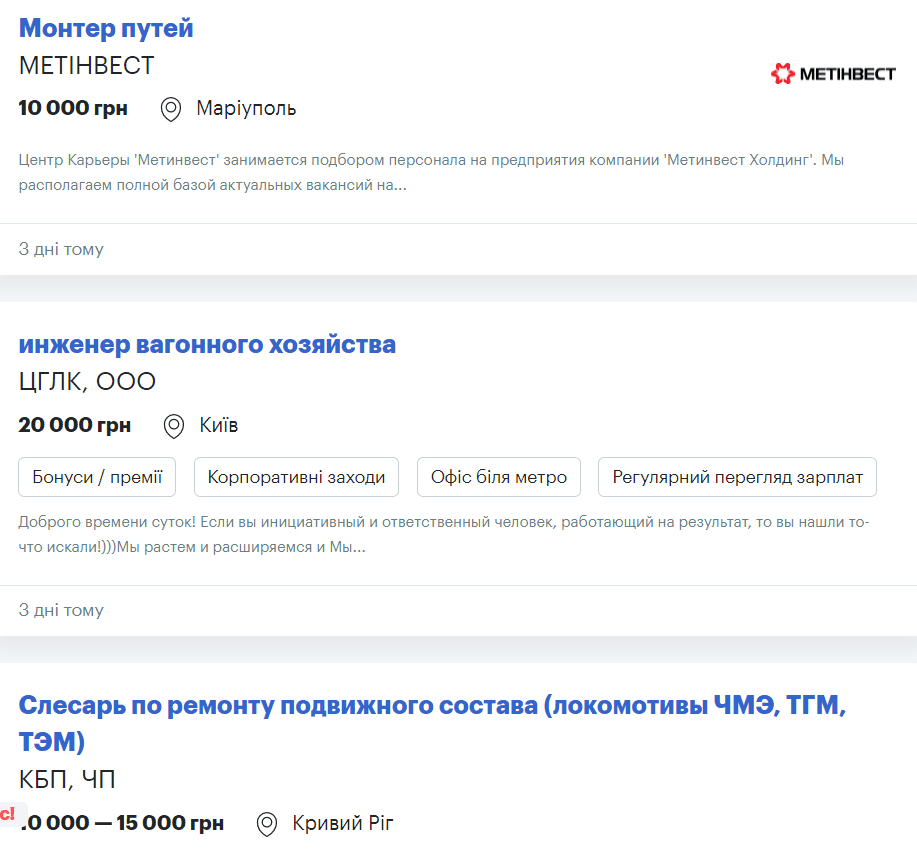Click the '10 000 грн' salary on Монтер путей
The image size is (917, 860).
pos(72,108)
